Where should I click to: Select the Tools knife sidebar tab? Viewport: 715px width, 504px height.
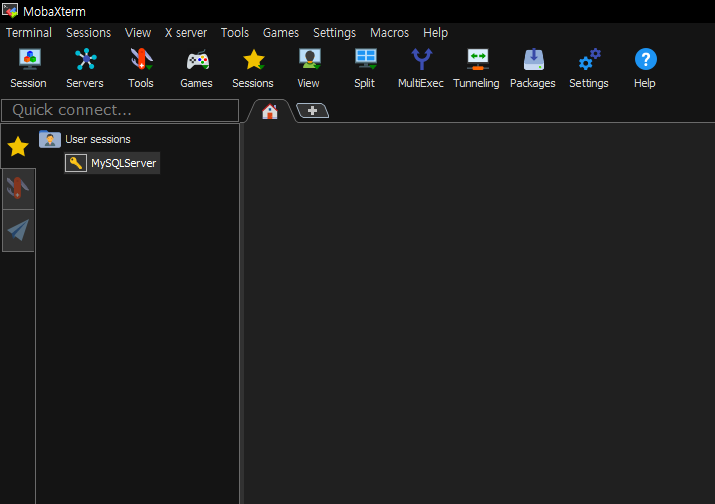18,188
